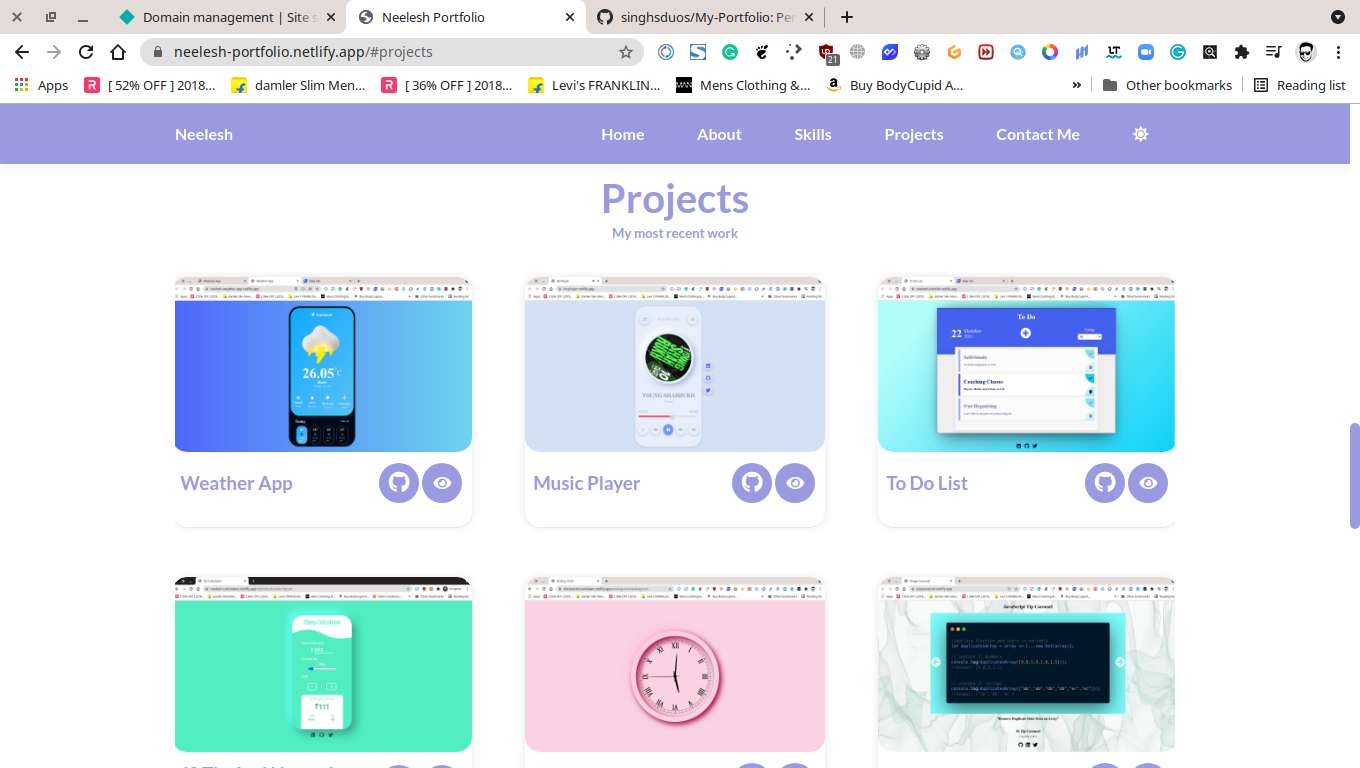This screenshot has width=1360, height=768.
Task: Click the Neelesh site logo text
Action: coord(204,134)
